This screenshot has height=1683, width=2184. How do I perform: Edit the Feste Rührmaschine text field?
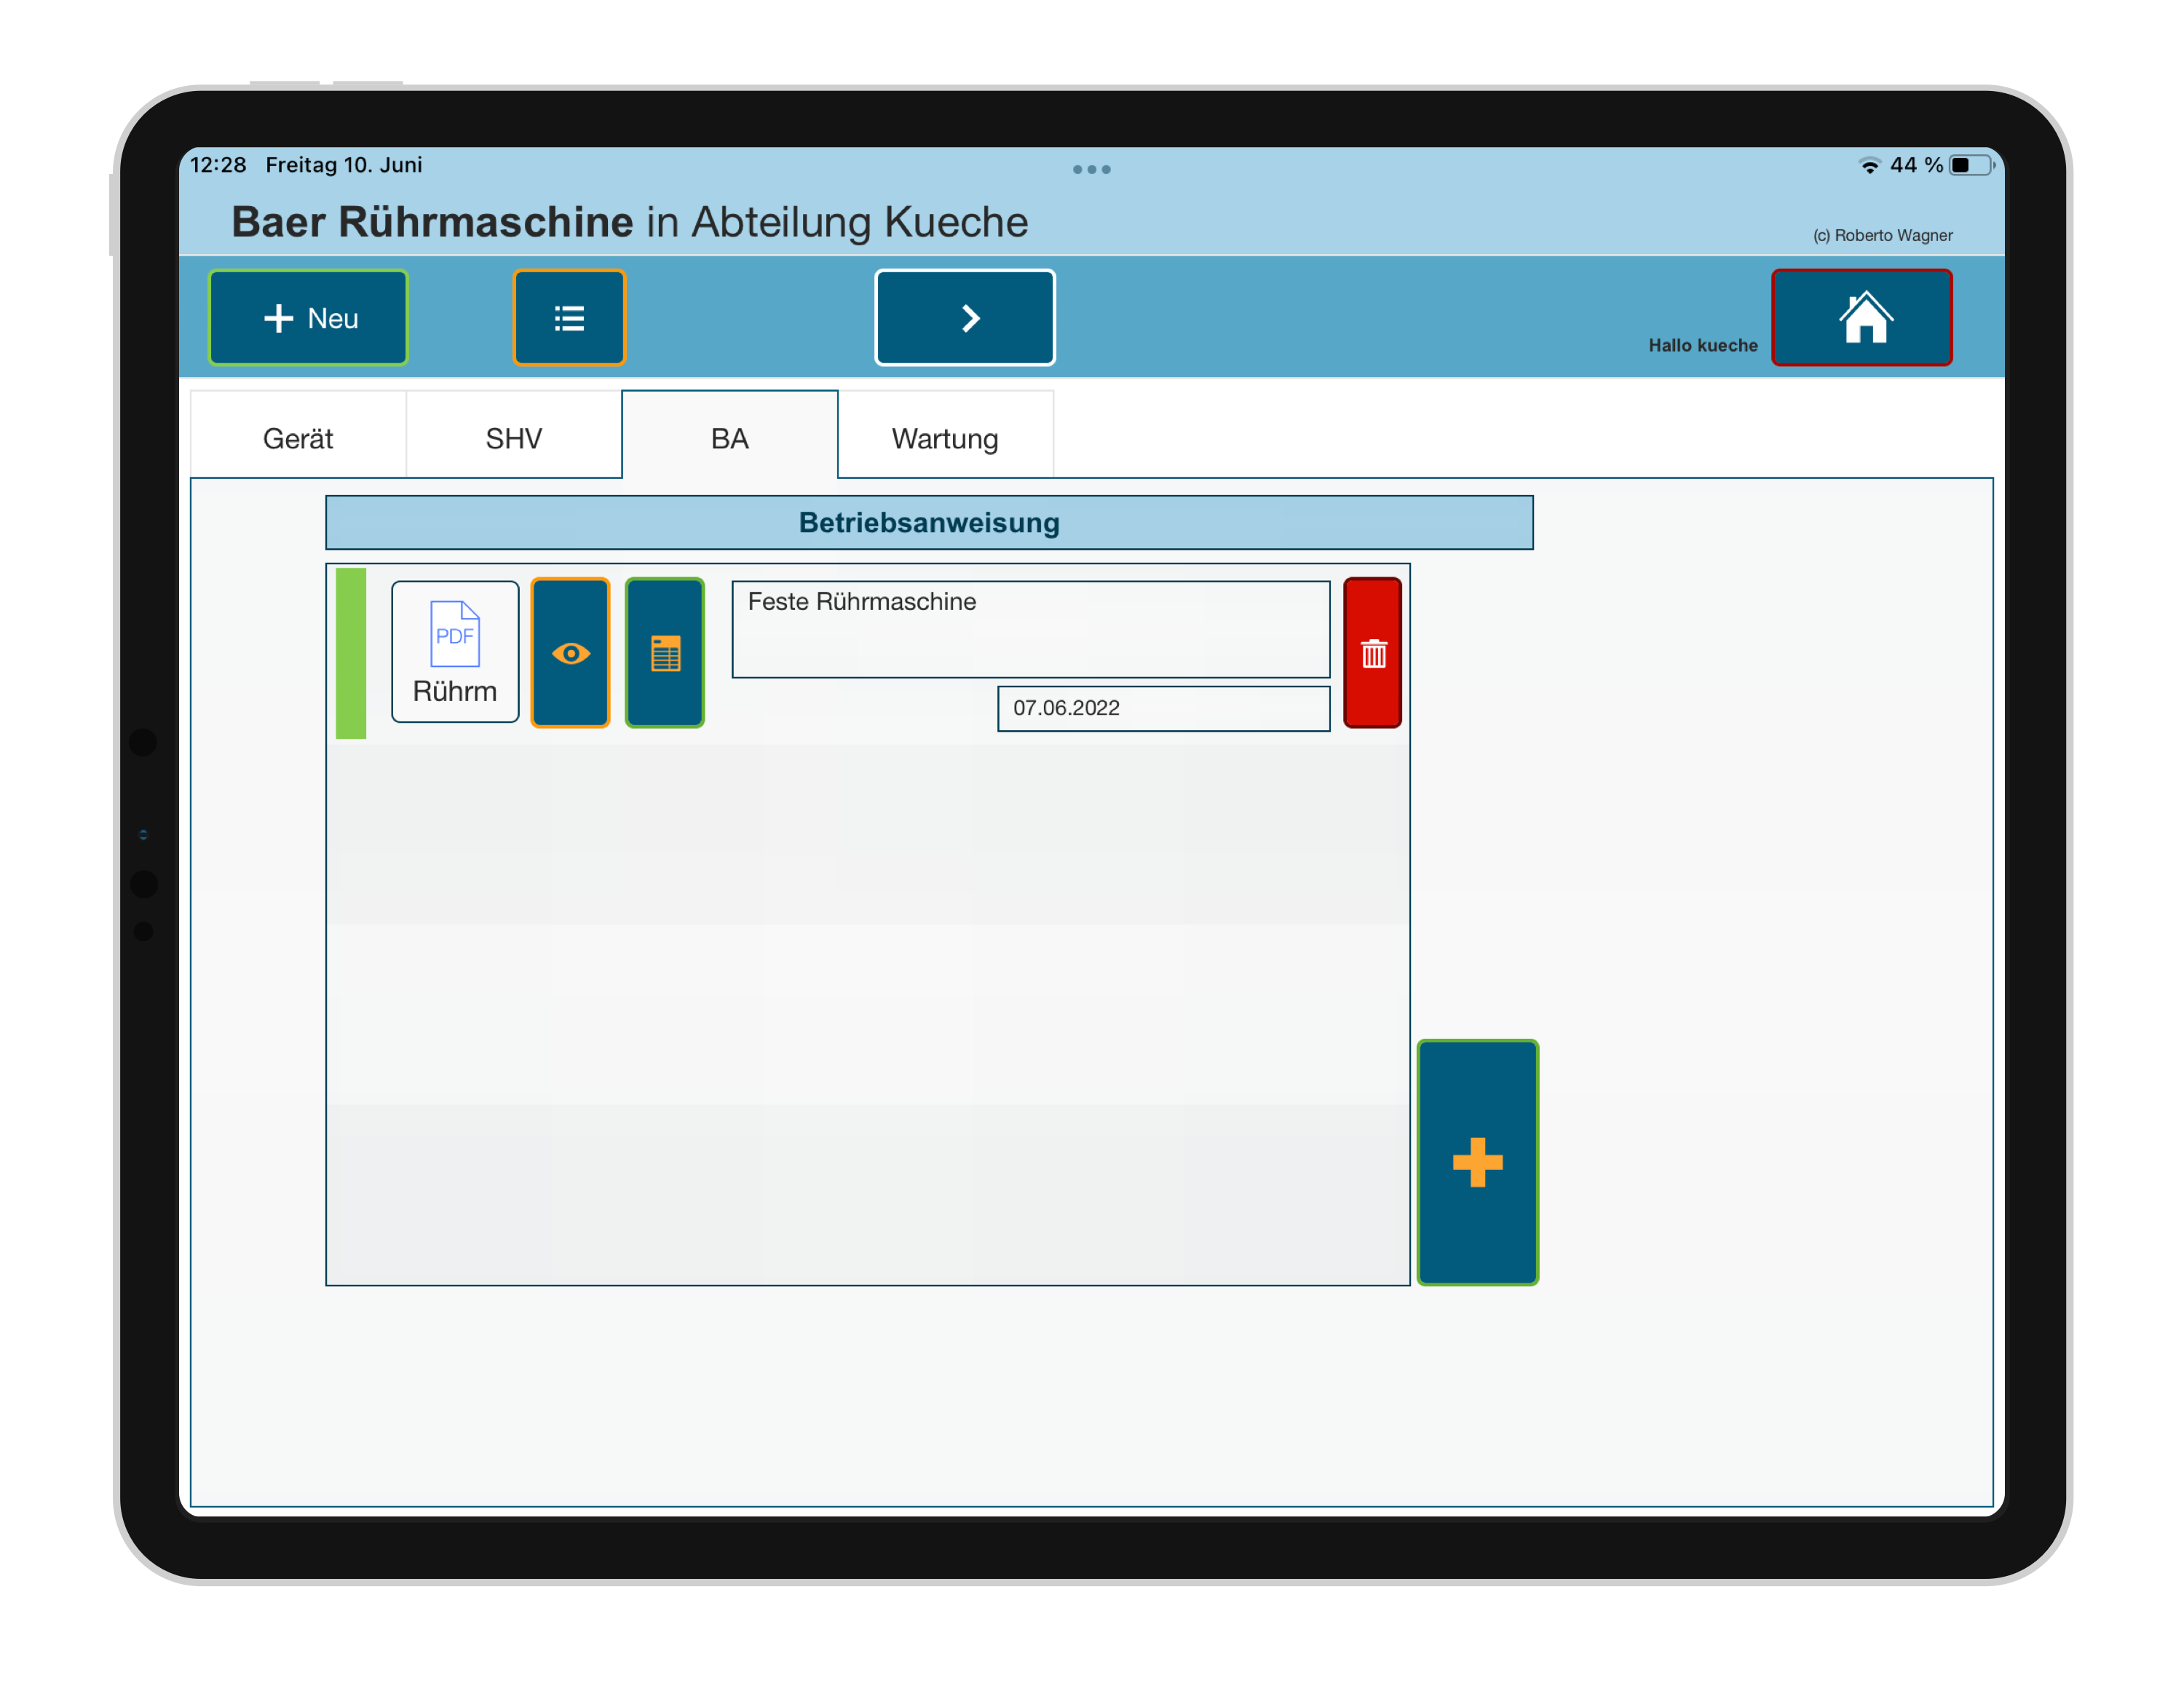(1030, 629)
